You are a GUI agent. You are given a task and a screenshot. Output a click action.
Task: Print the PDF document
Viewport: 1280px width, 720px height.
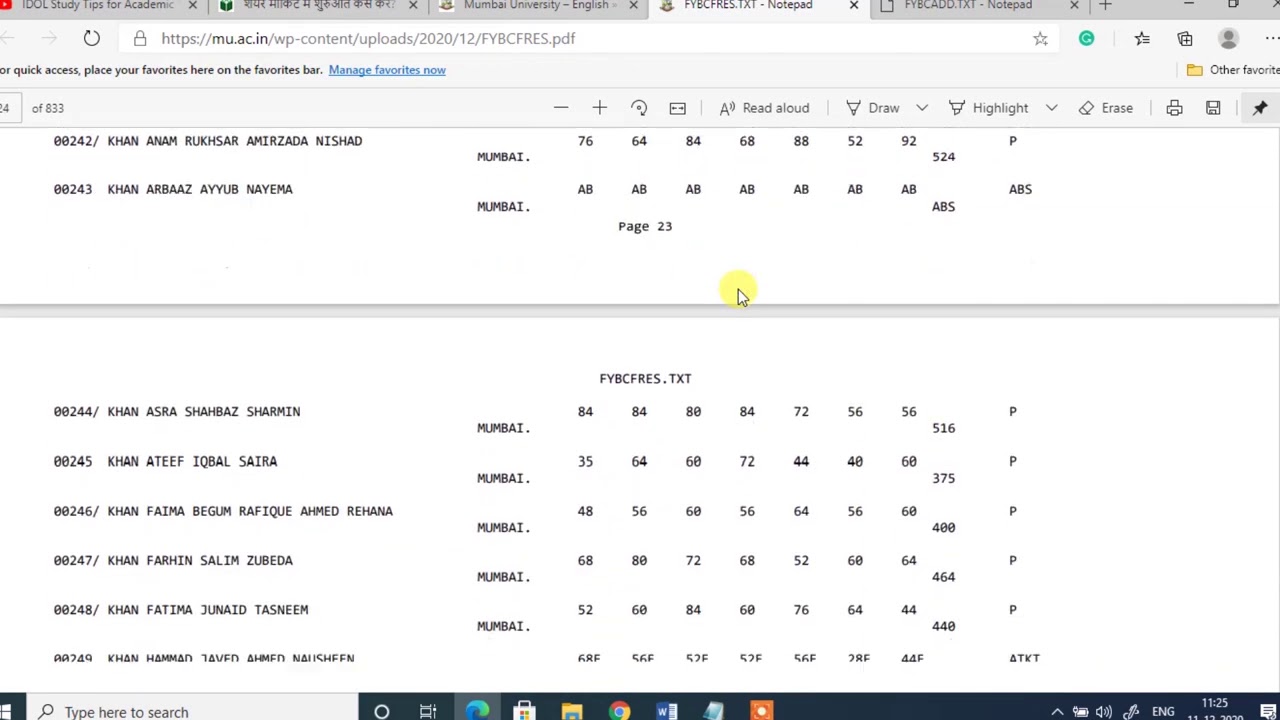point(1174,108)
